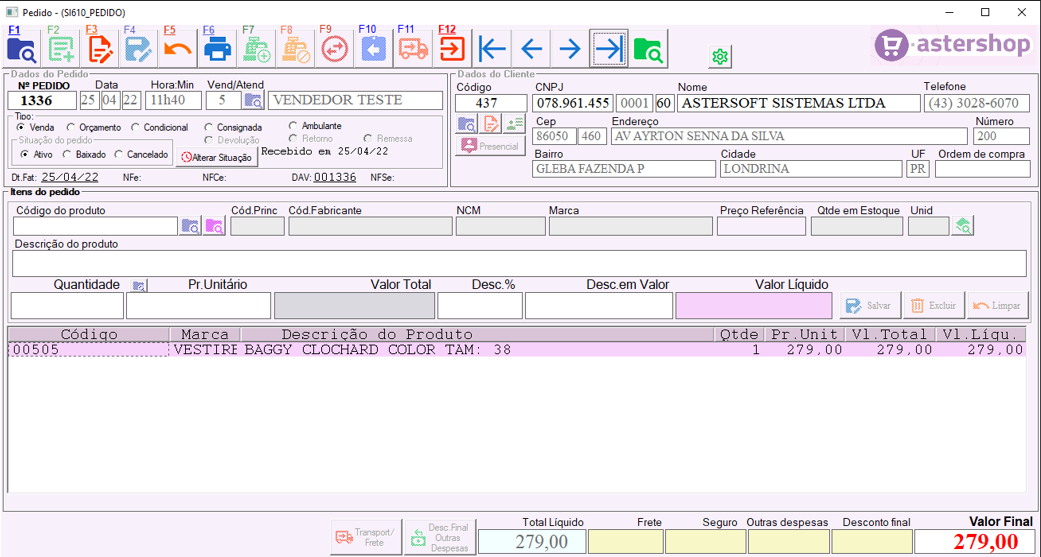Viewport: 1041px width, 557px height.
Task: Click the Pr.Unitário input field
Action: [x=199, y=305]
